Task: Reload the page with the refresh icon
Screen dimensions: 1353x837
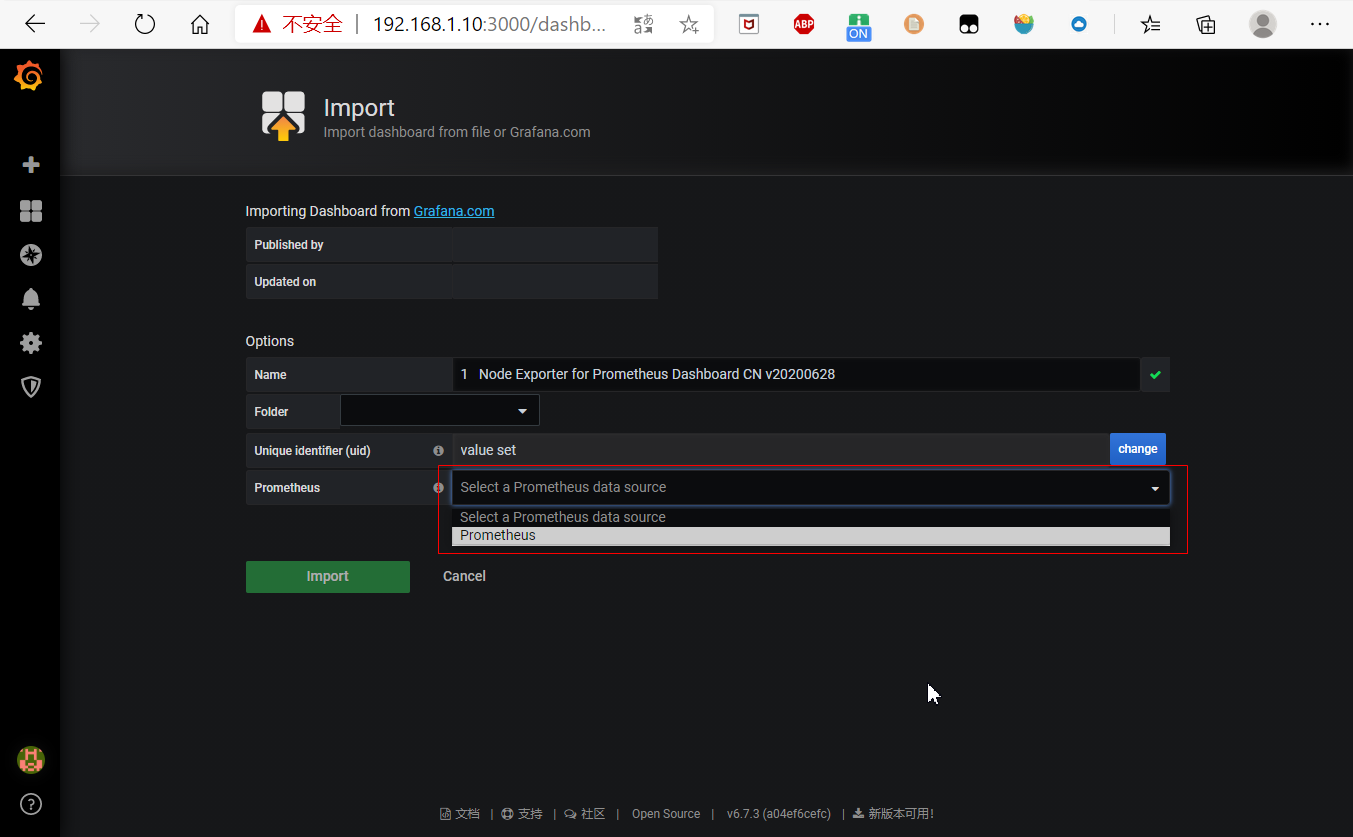Action: (x=145, y=24)
